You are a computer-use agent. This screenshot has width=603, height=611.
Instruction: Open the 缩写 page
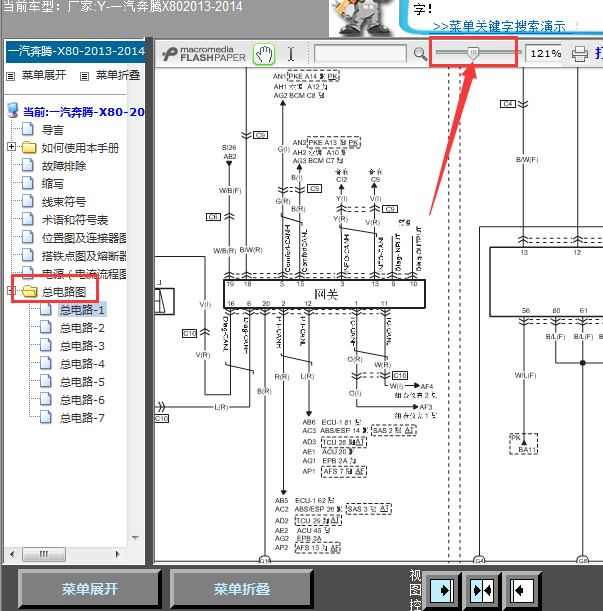click(53, 184)
